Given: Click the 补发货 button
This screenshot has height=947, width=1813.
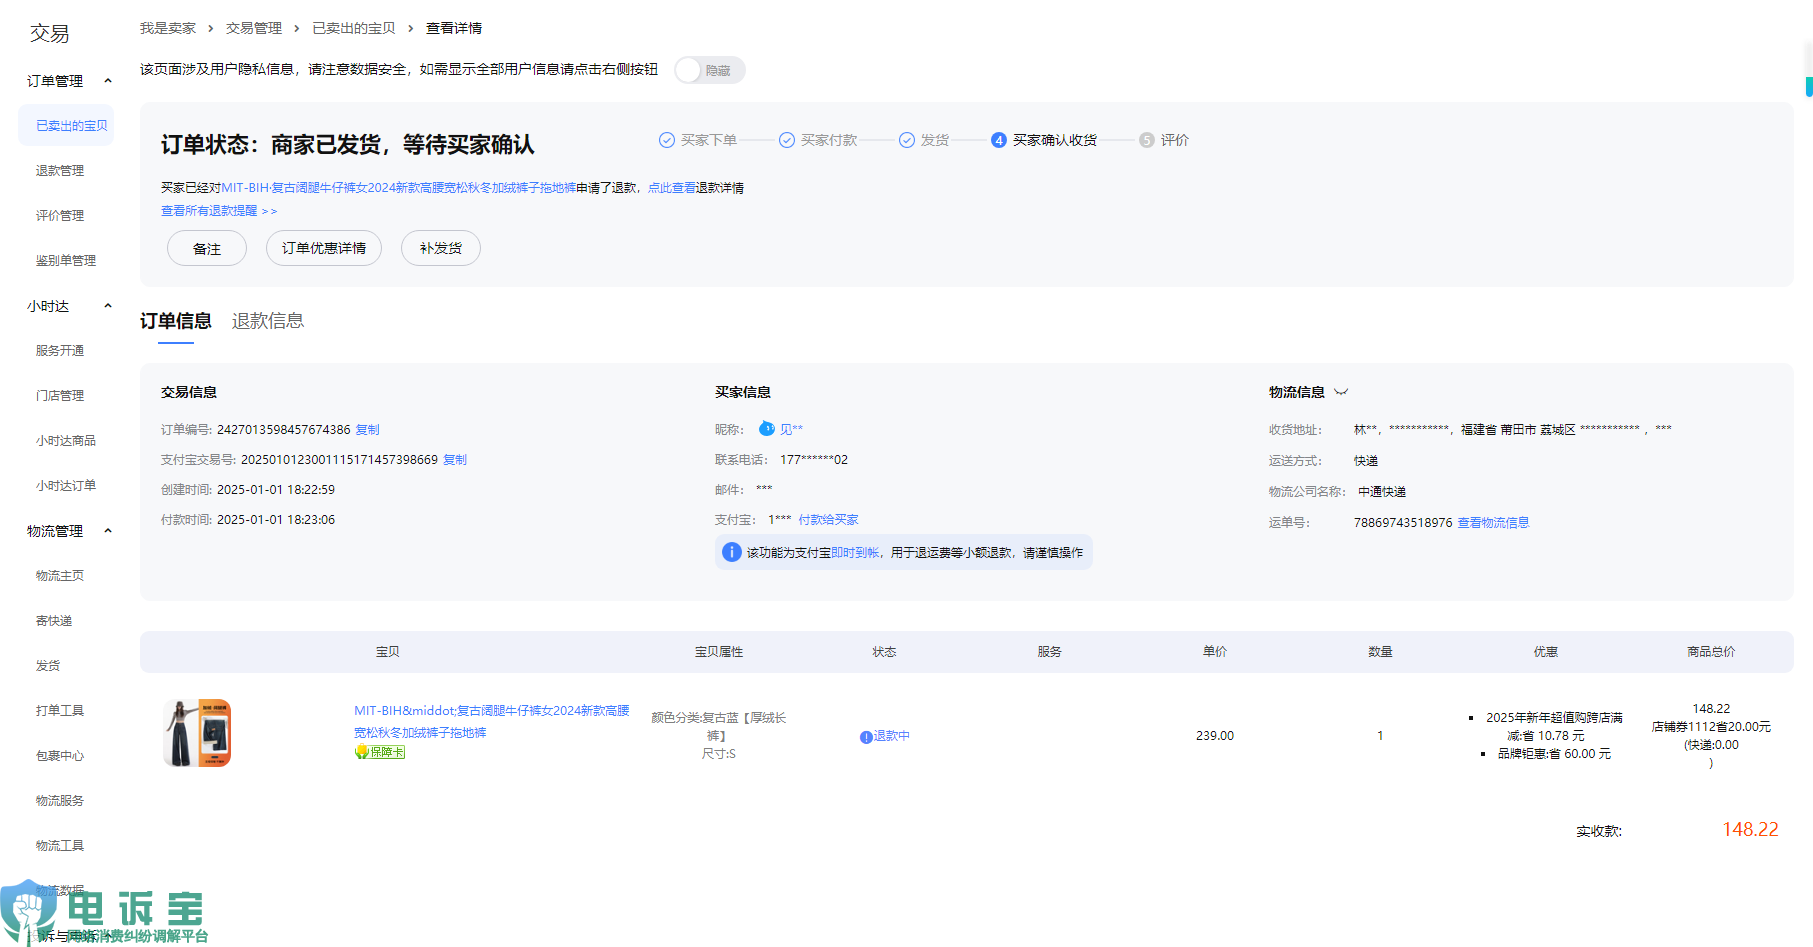Looking at the screenshot, I should pos(440,248).
